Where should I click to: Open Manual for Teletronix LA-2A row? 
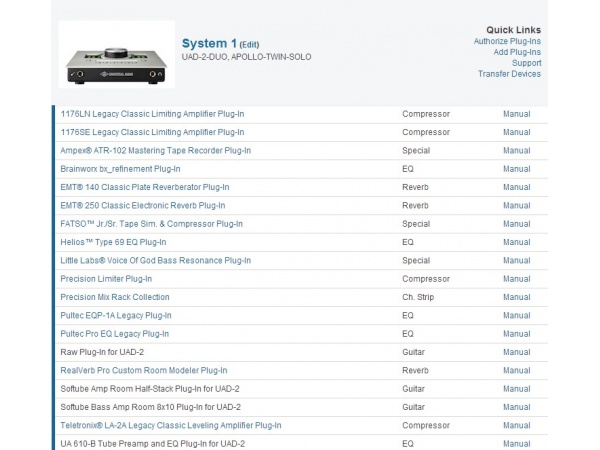click(x=517, y=426)
